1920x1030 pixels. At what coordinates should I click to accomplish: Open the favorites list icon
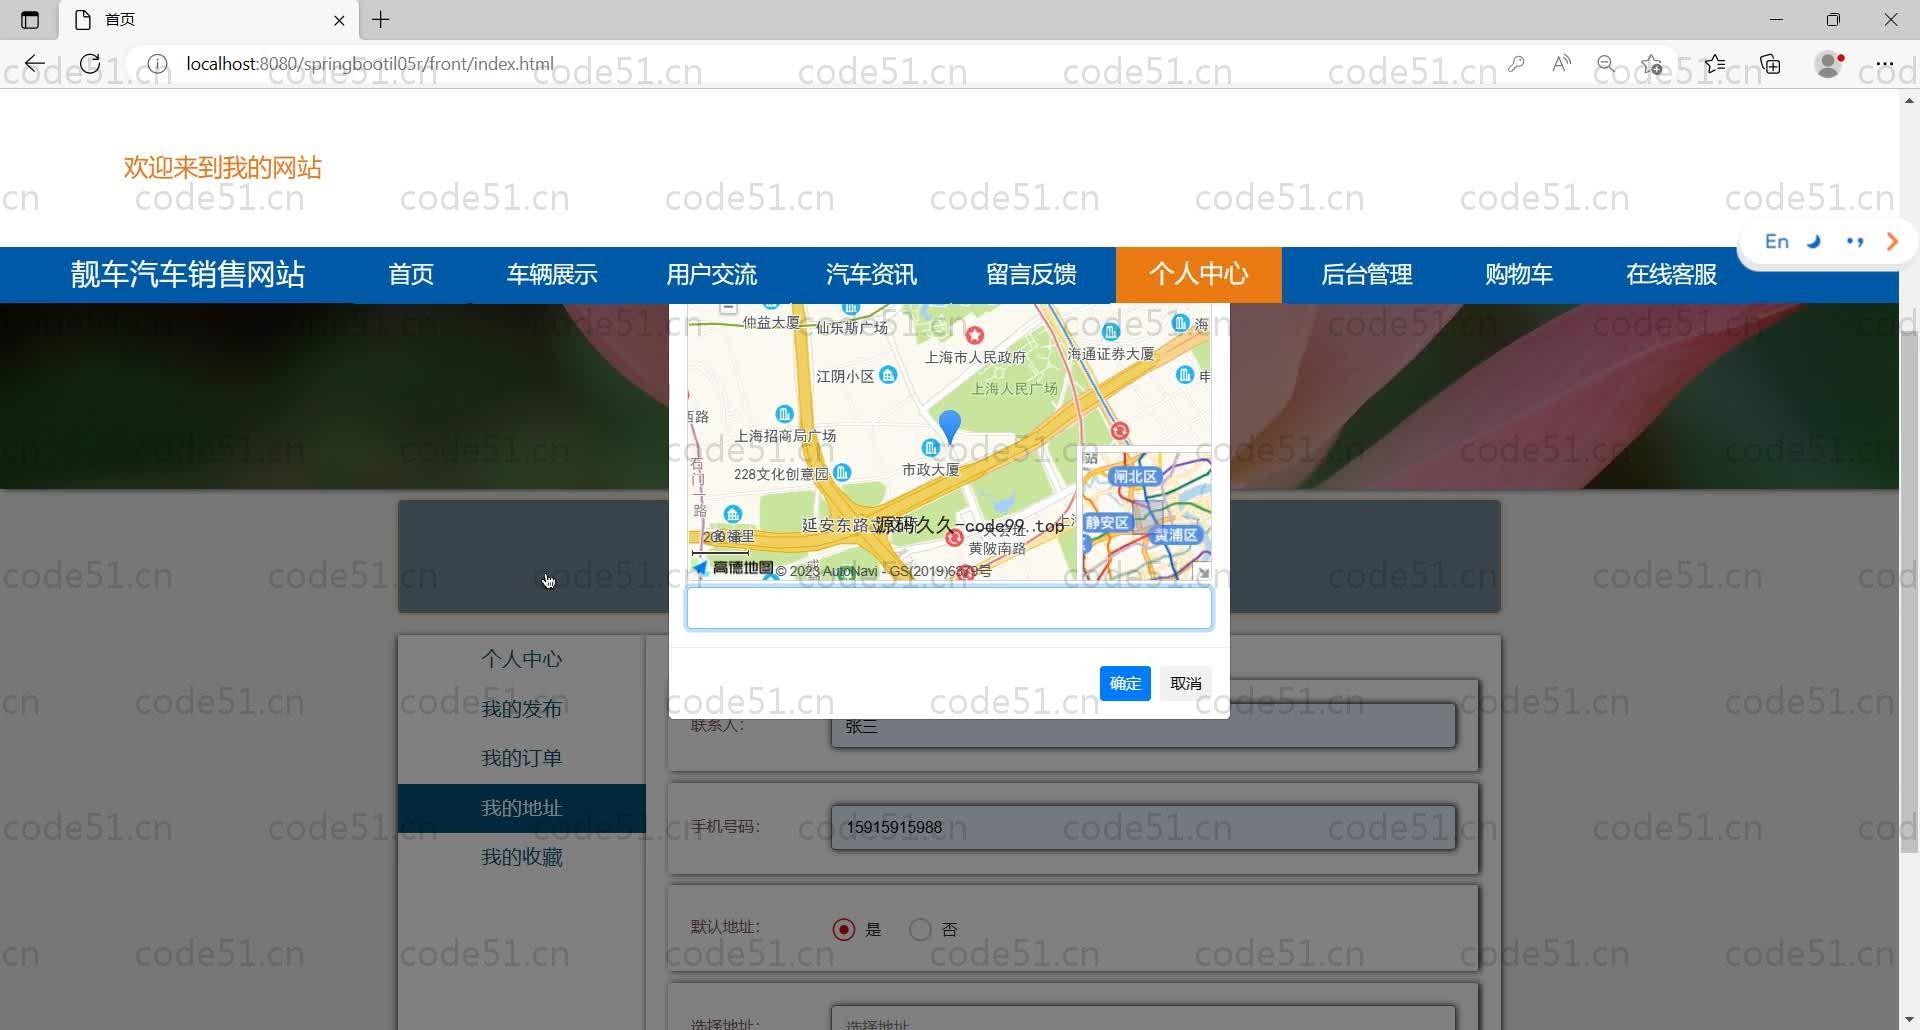click(1715, 64)
